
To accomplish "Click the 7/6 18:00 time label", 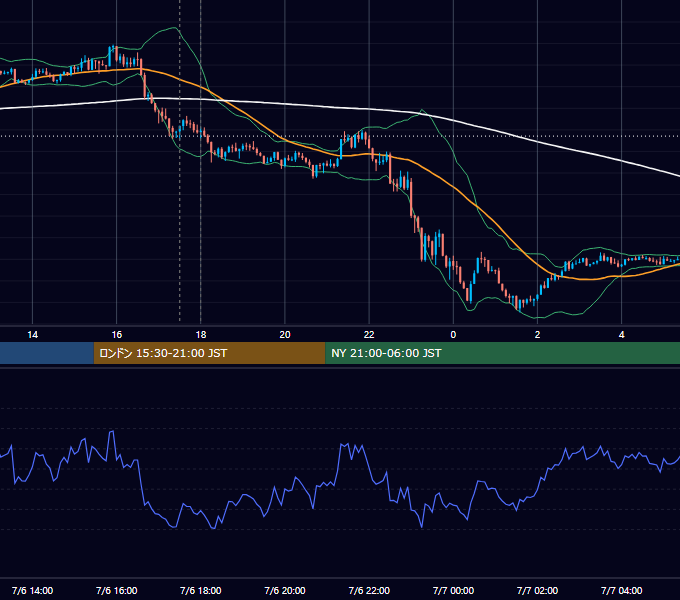I will pos(201,590).
